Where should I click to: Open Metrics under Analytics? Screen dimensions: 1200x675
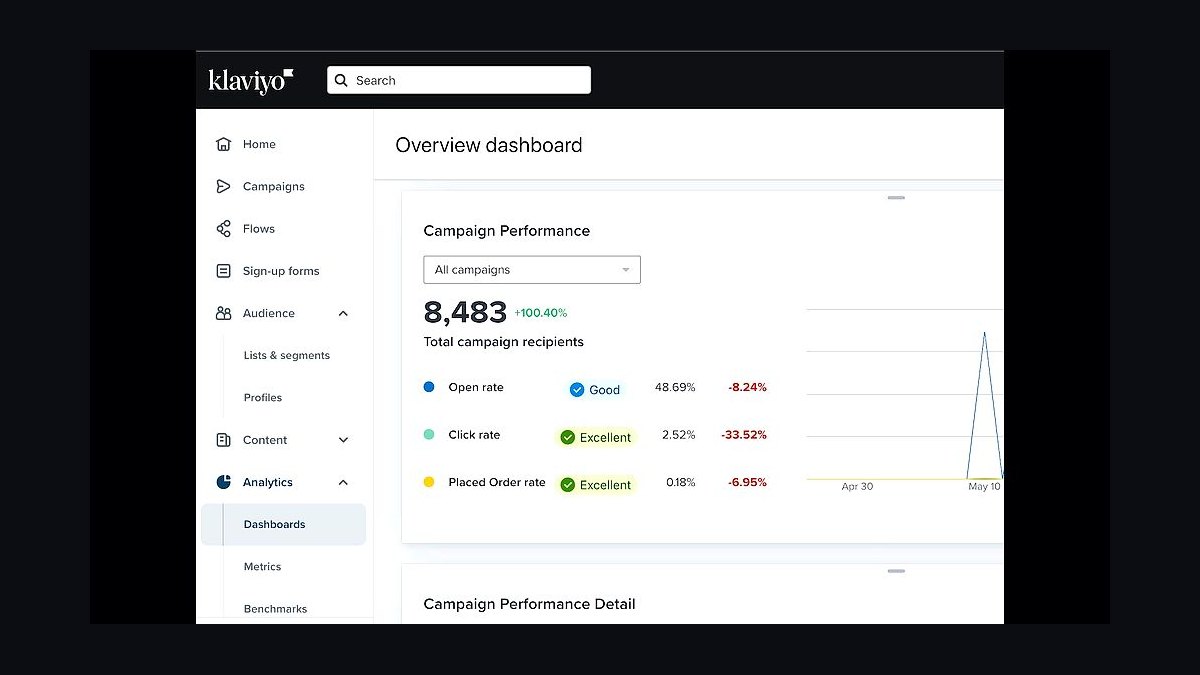[263, 566]
